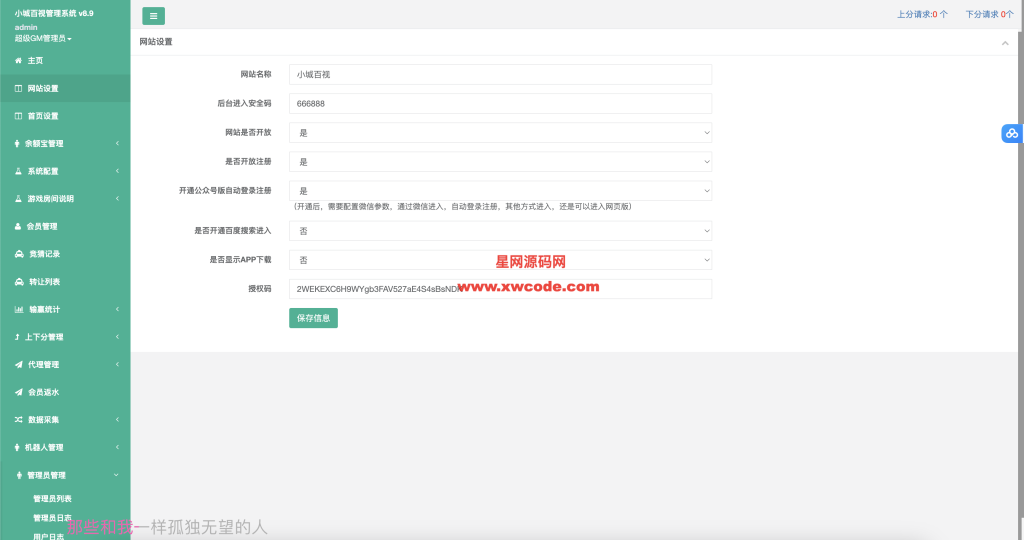This screenshot has width=1024, height=540.
Task: Open the 网站是否开放 dropdown
Action: 500,132
